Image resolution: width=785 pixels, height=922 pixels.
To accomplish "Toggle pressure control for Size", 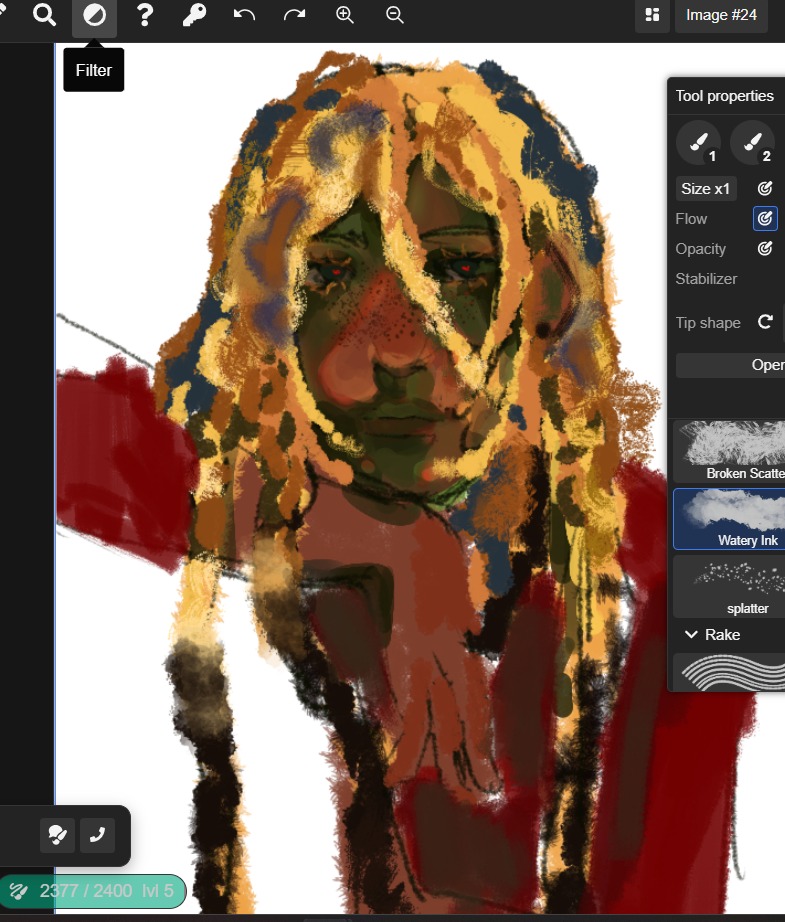I will (764, 189).
